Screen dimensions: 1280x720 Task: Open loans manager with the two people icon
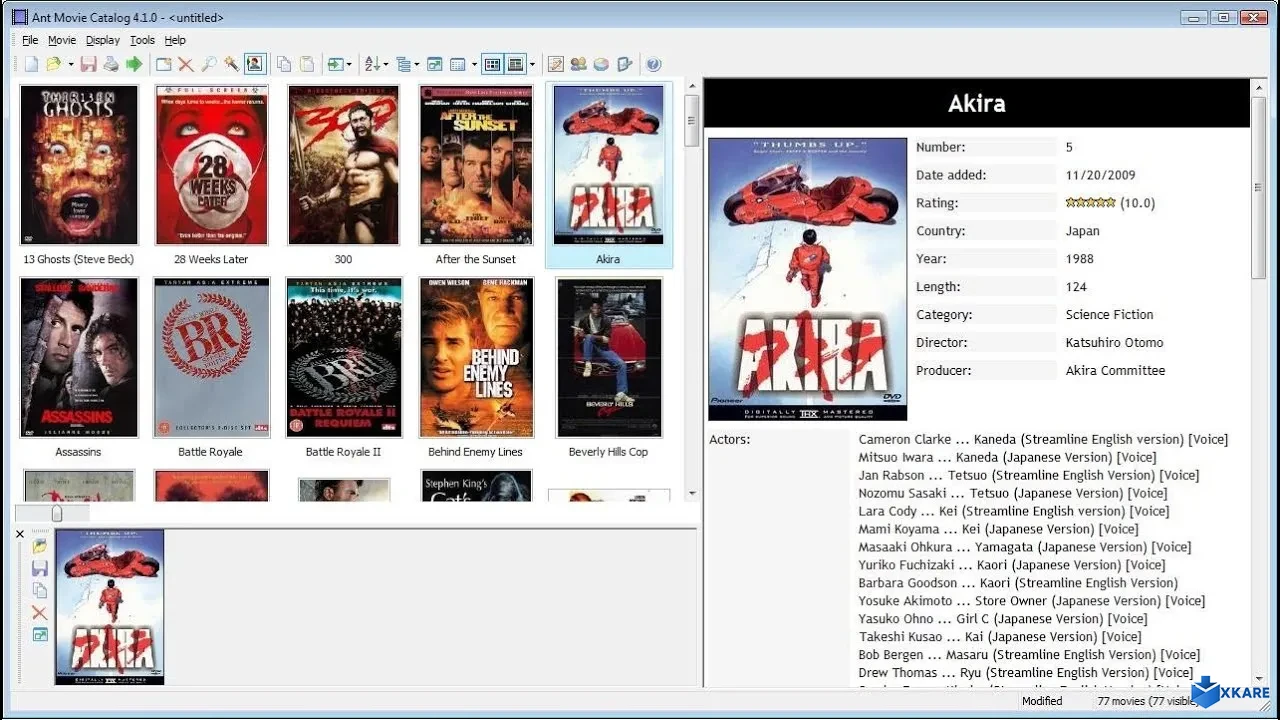tap(579, 64)
